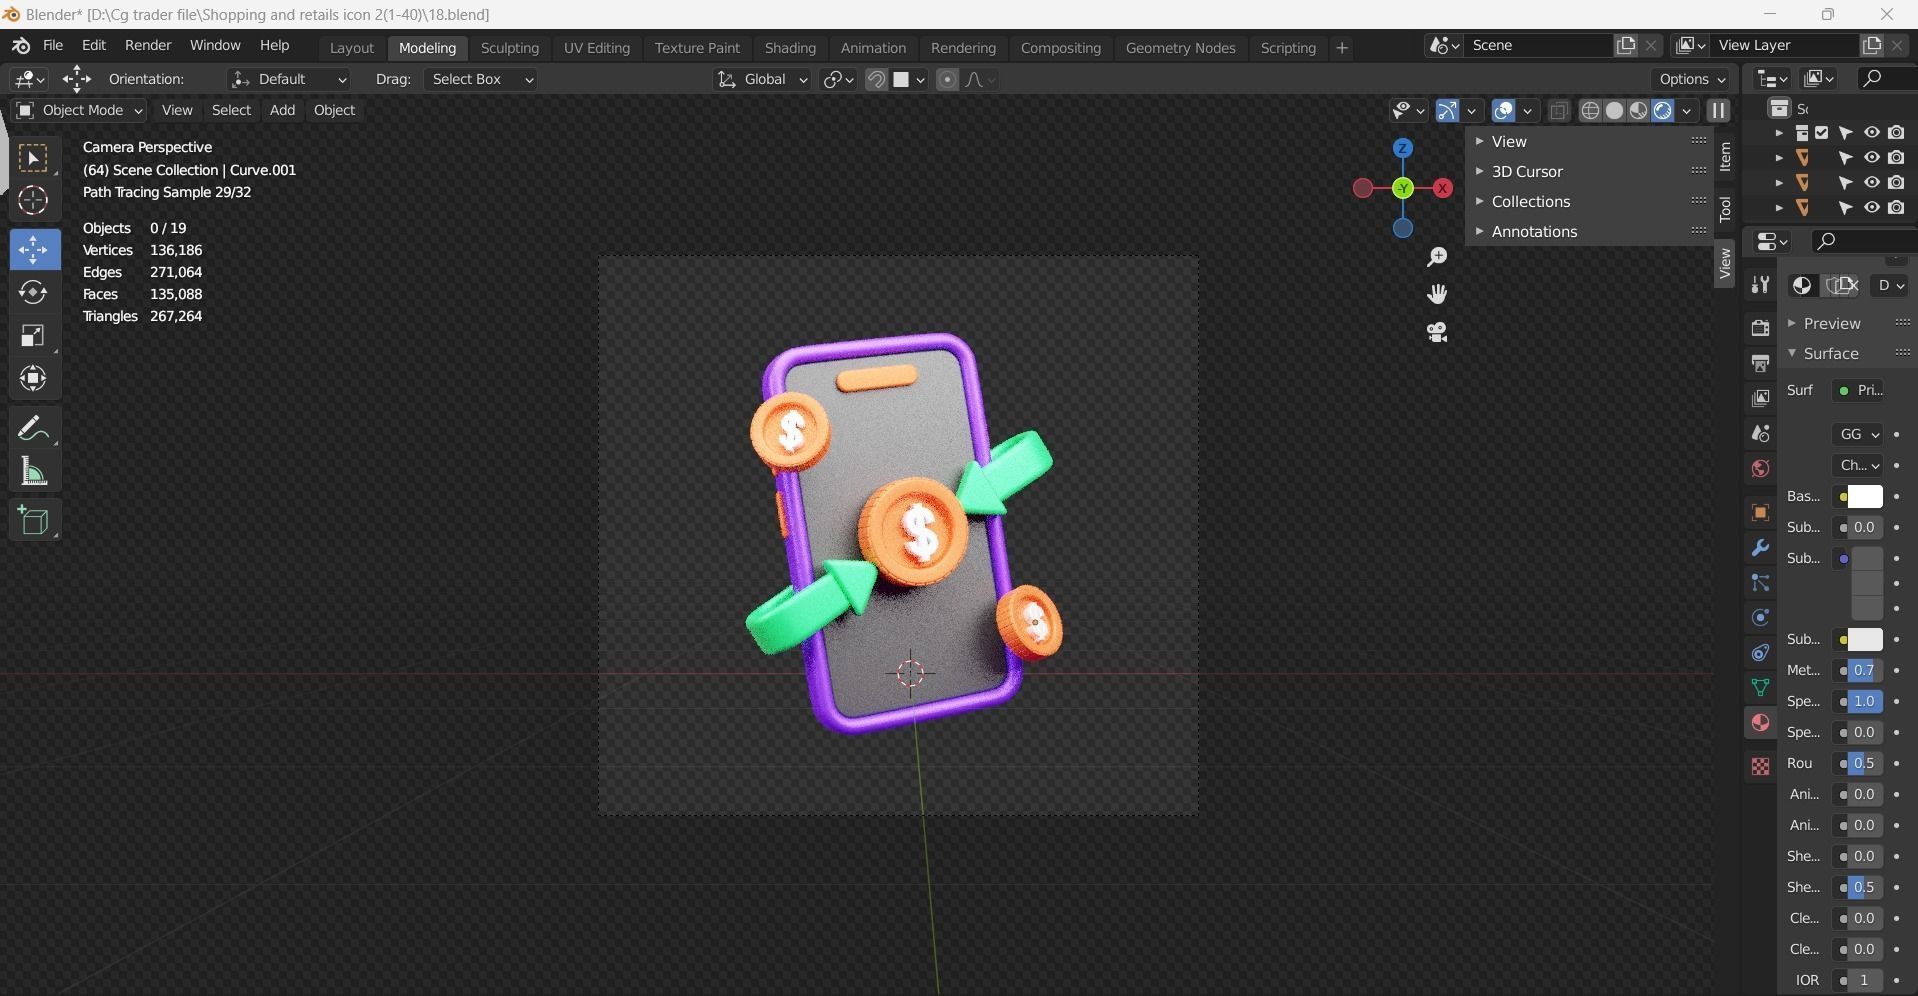The image size is (1918, 996).
Task: Switch to Wireframe viewport shading
Action: pos(1590,110)
